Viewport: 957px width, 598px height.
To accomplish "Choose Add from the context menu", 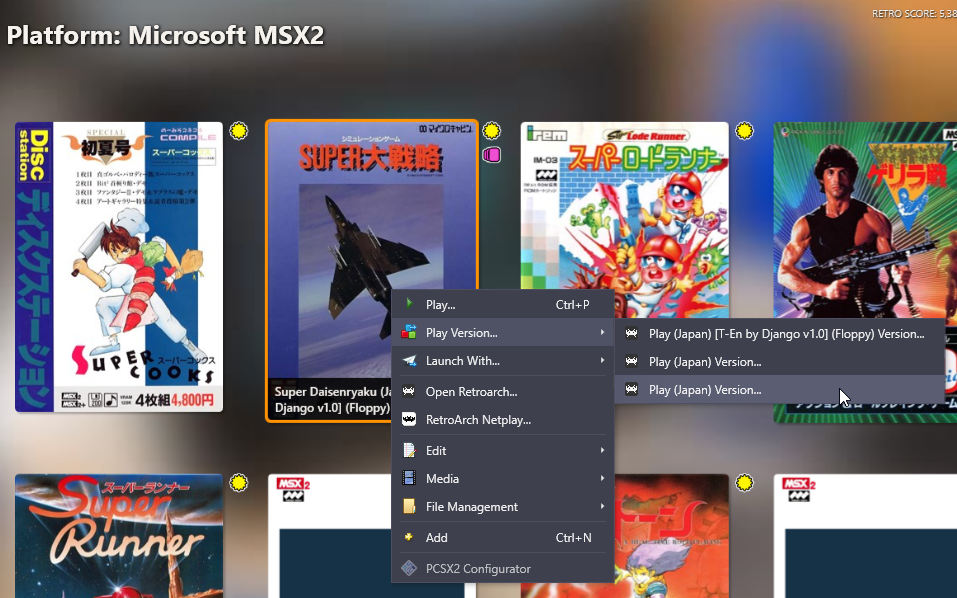I will (x=502, y=538).
